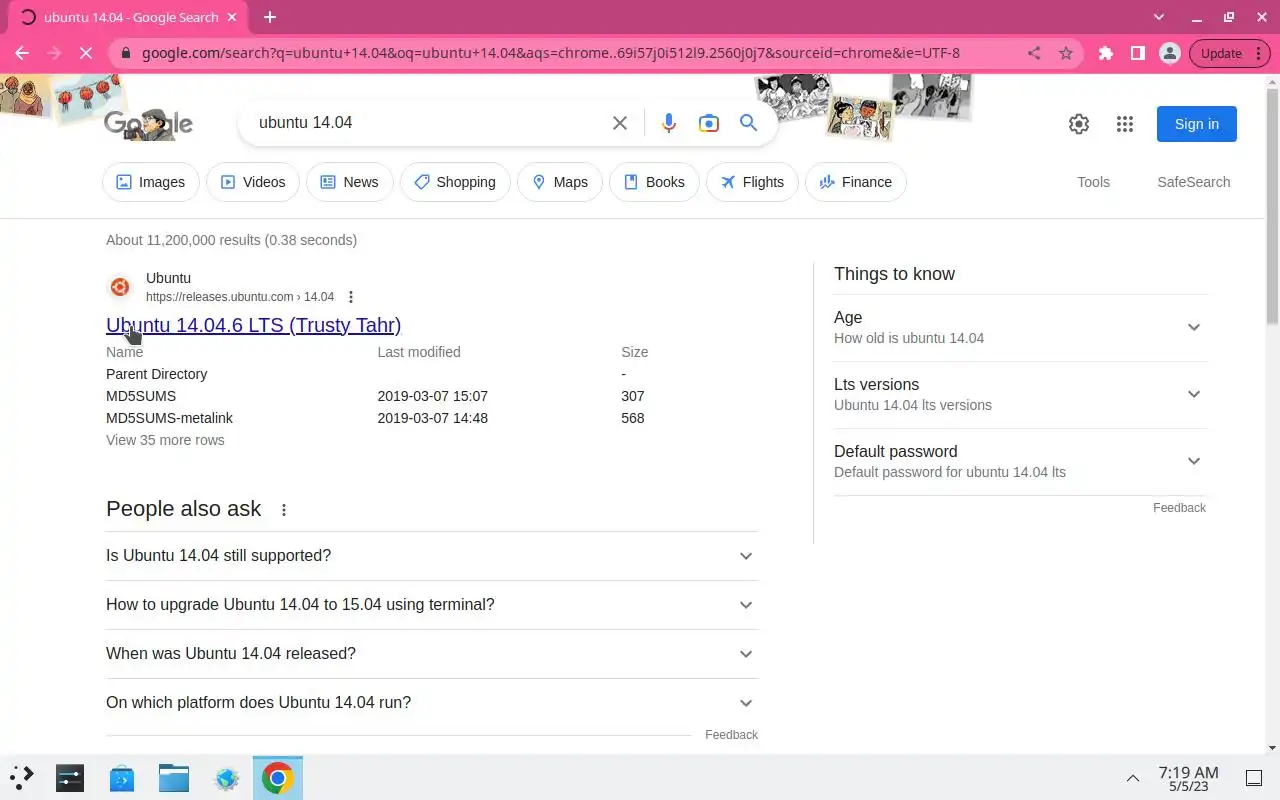The width and height of the screenshot is (1280, 800).
Task: Expand the Age topic
Action: (1020, 327)
